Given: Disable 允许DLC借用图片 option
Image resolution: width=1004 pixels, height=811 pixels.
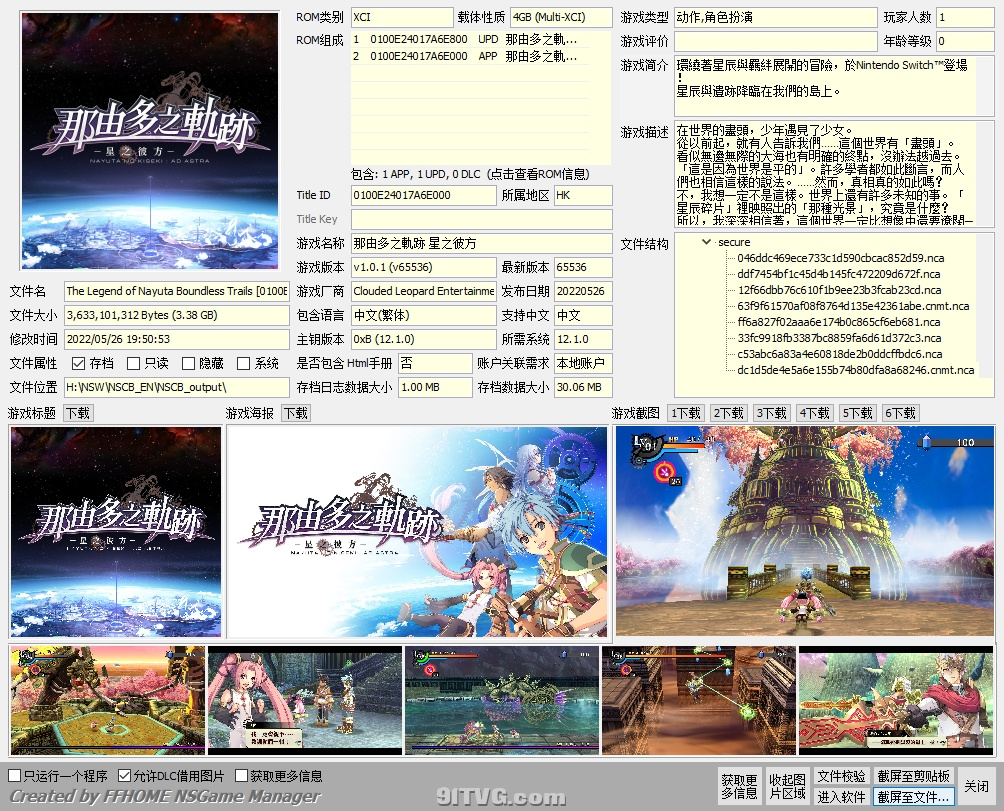Looking at the screenshot, I should (x=124, y=776).
